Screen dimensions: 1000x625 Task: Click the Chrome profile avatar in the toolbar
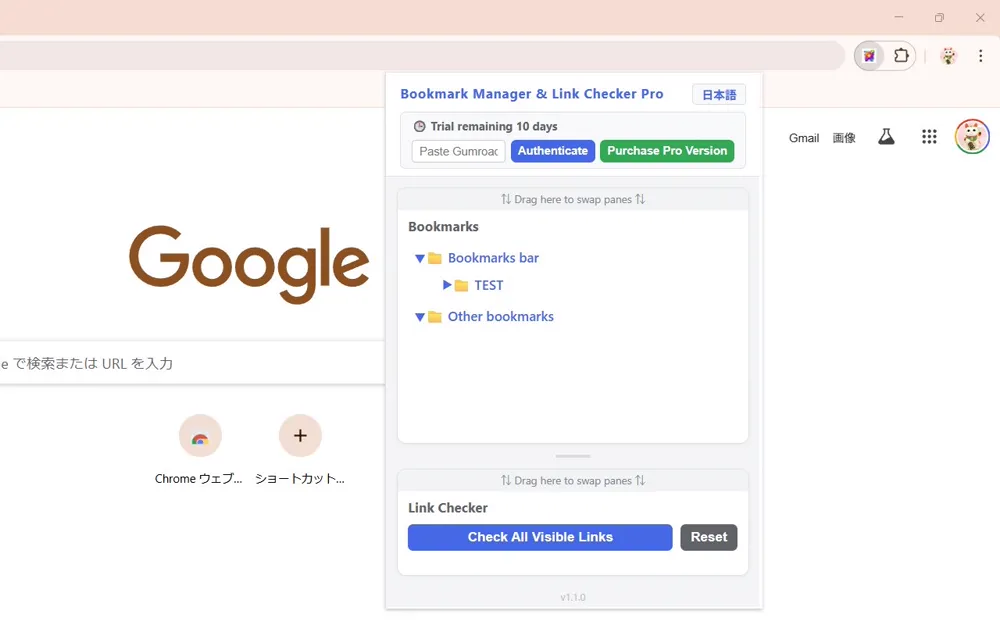click(946, 55)
